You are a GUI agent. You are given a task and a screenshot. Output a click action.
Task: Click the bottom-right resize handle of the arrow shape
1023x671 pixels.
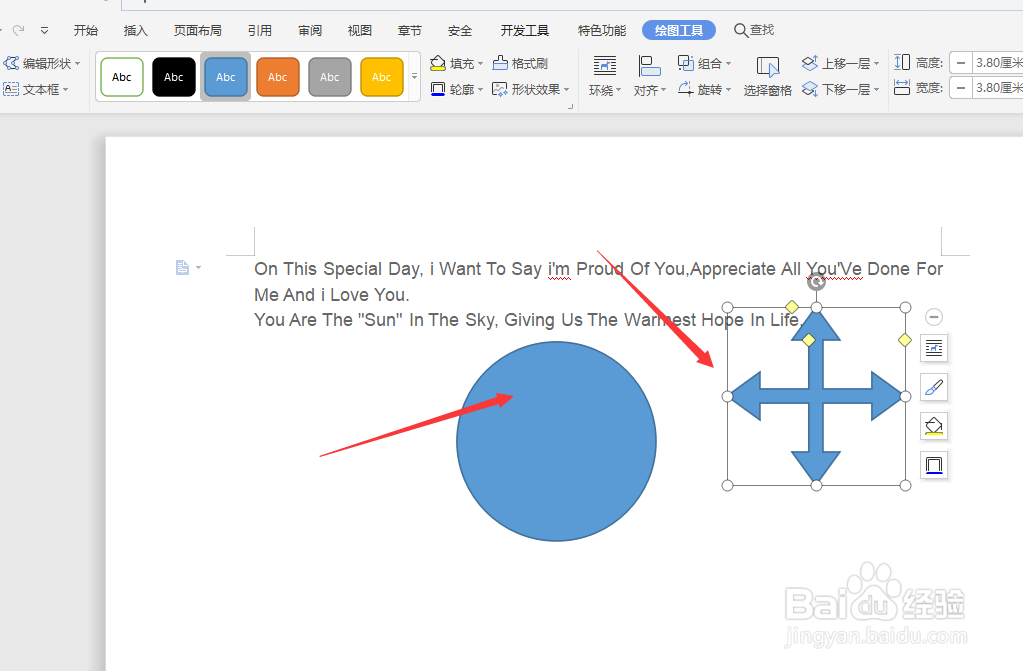[x=905, y=485]
